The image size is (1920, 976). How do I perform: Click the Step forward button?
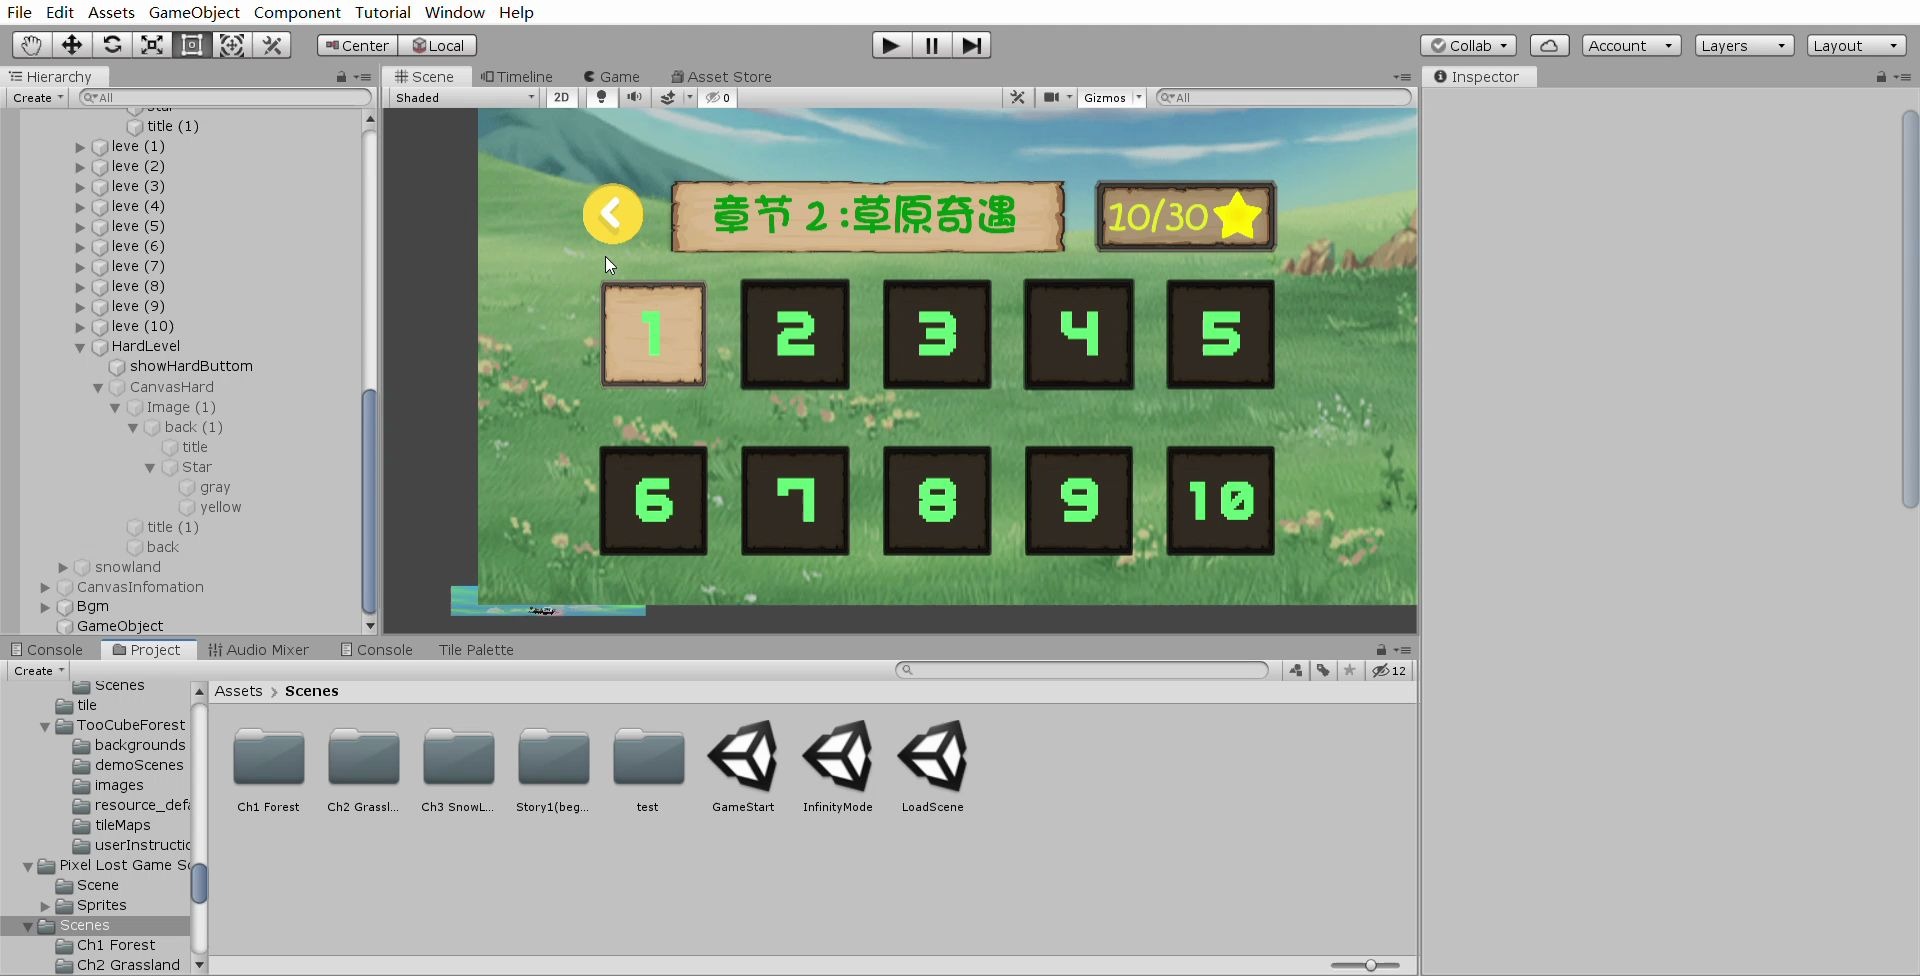coord(971,45)
